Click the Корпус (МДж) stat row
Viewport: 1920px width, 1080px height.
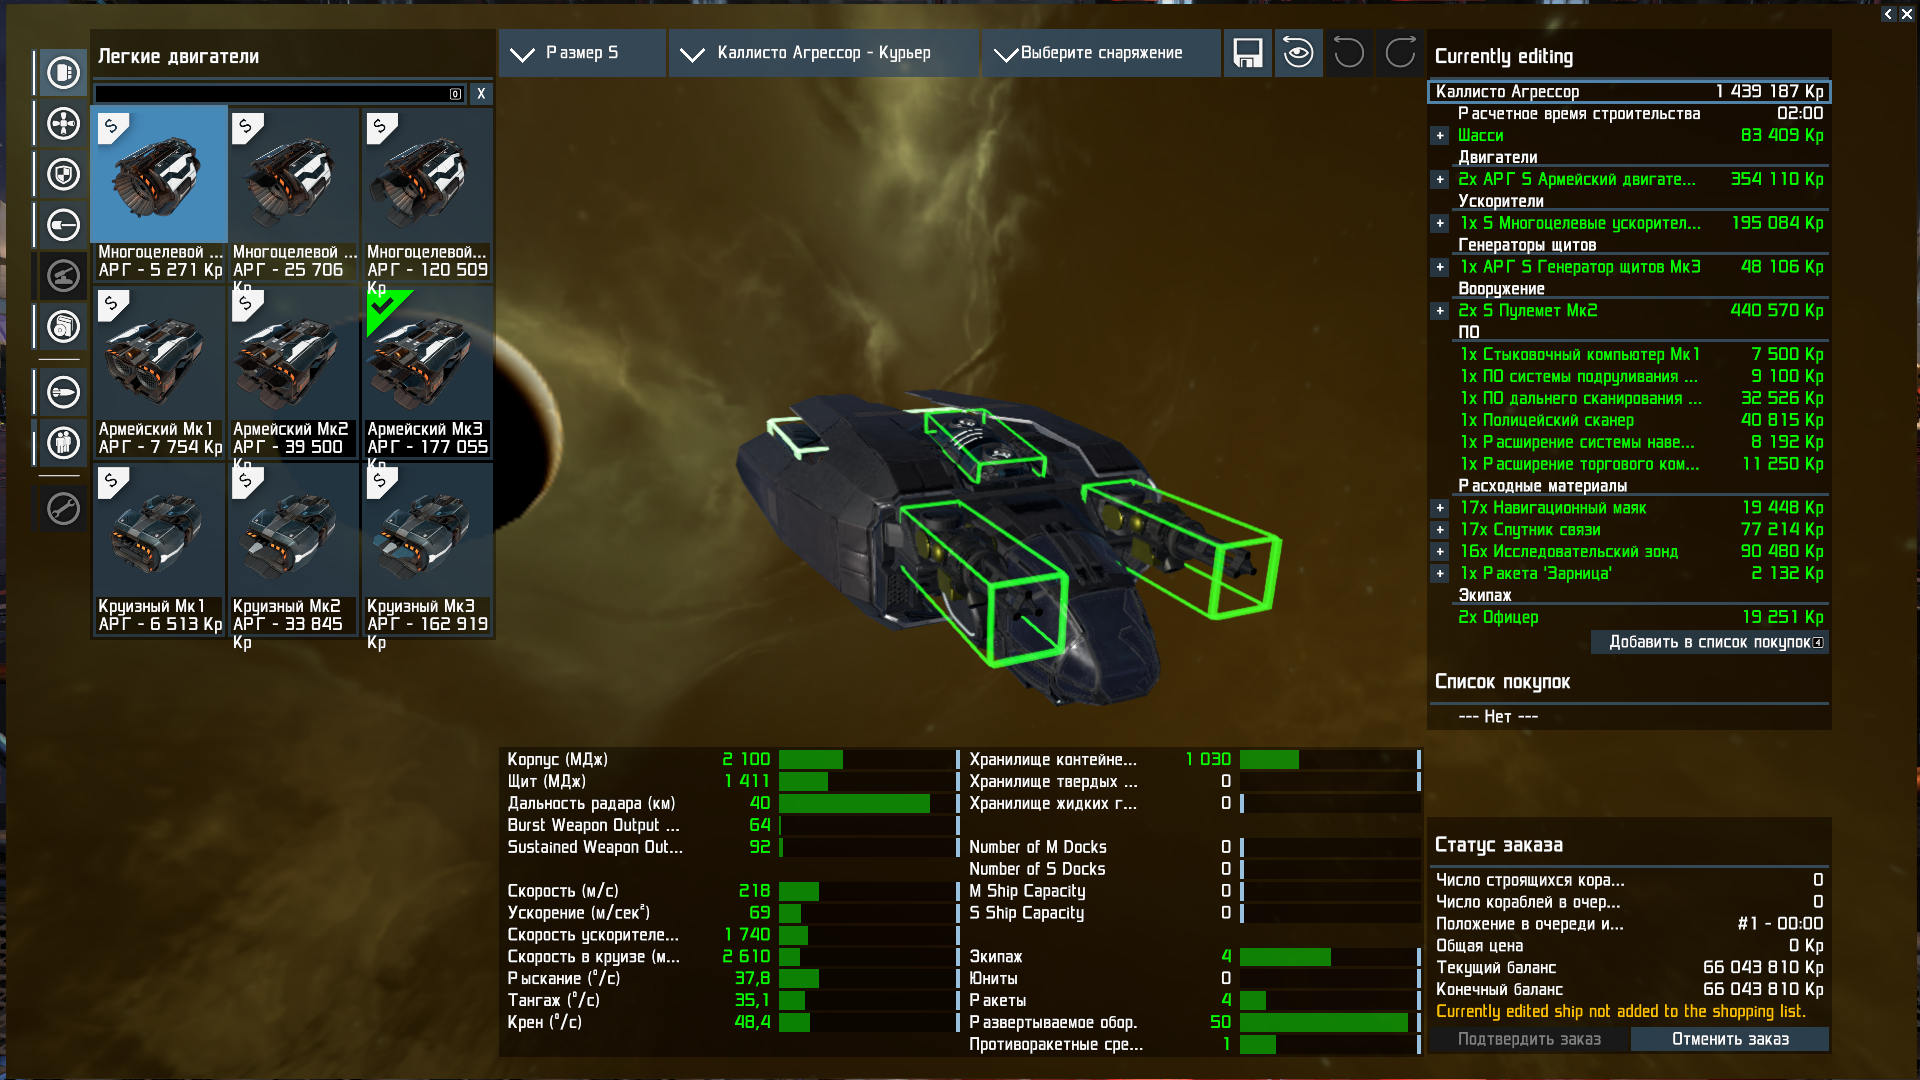[731, 760]
